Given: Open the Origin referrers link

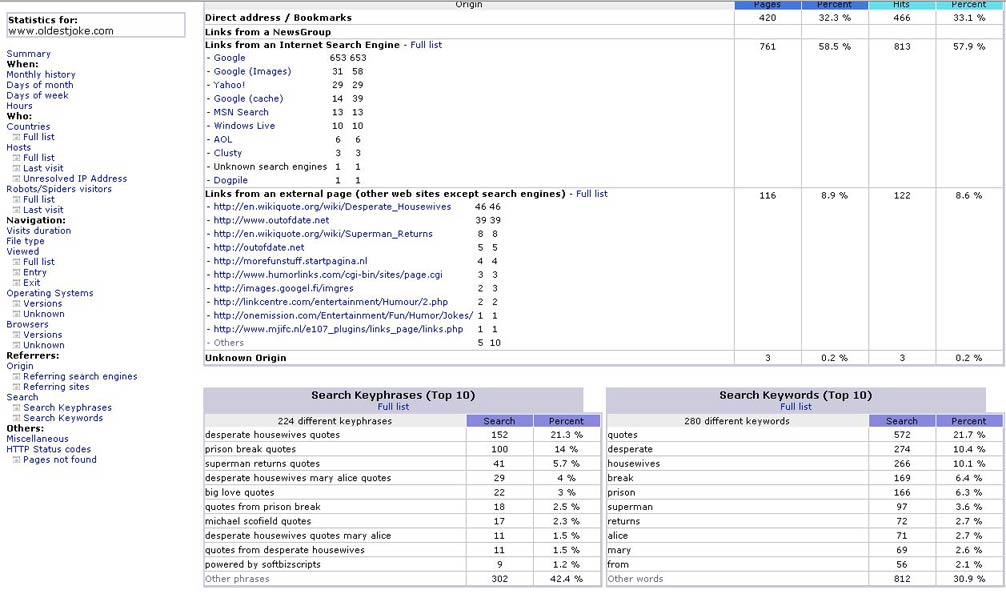Looking at the screenshot, I should [20, 366].
